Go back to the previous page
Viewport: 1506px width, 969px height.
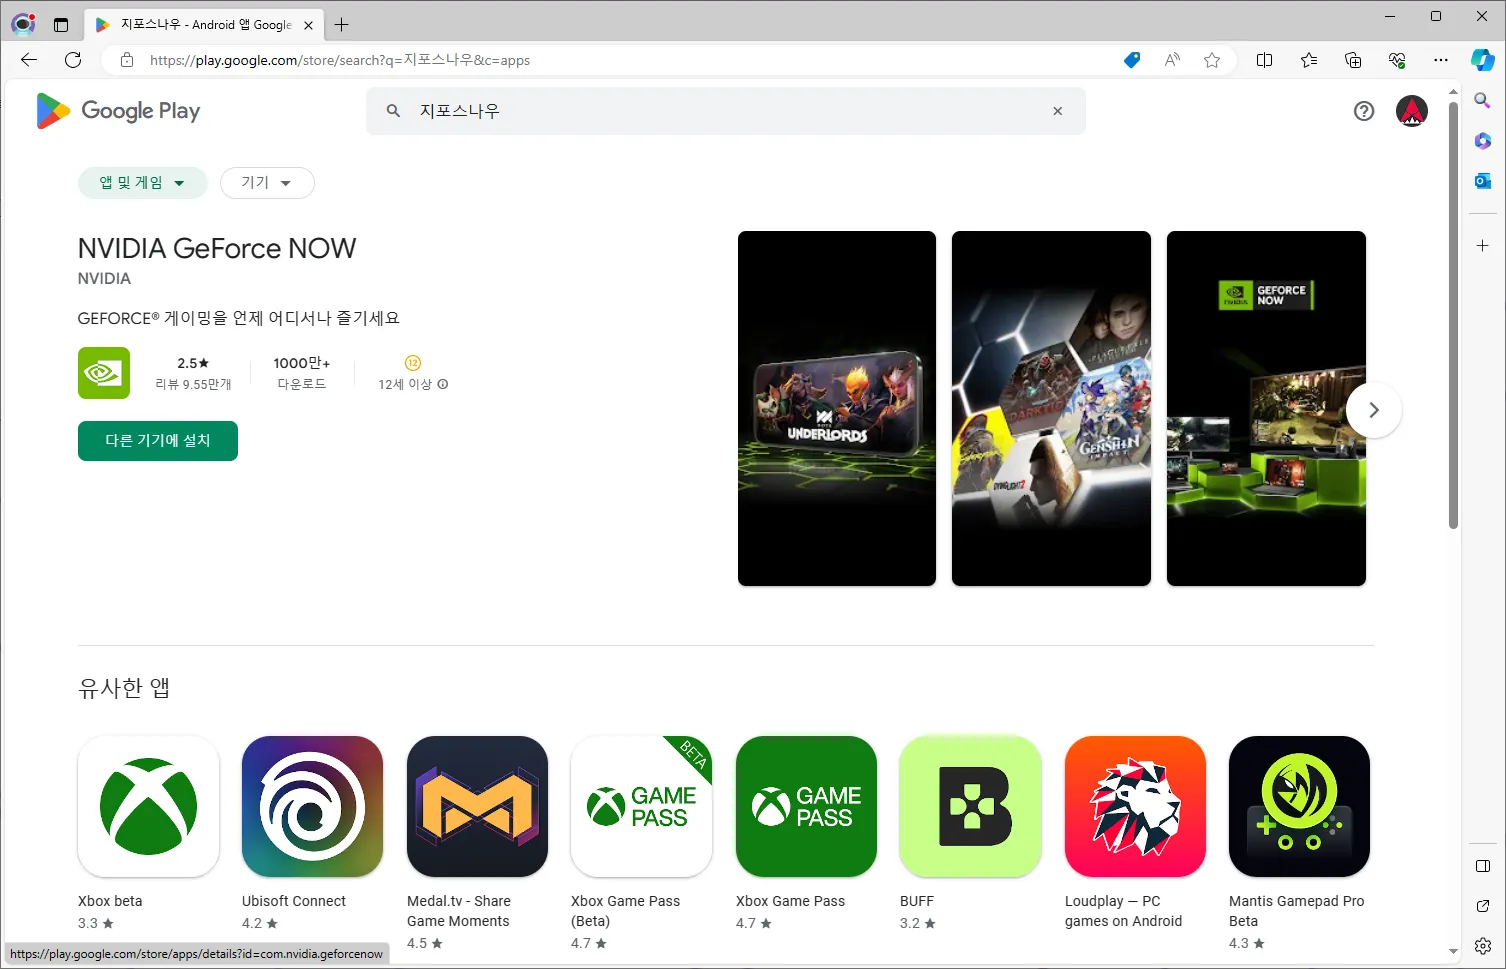[29, 60]
